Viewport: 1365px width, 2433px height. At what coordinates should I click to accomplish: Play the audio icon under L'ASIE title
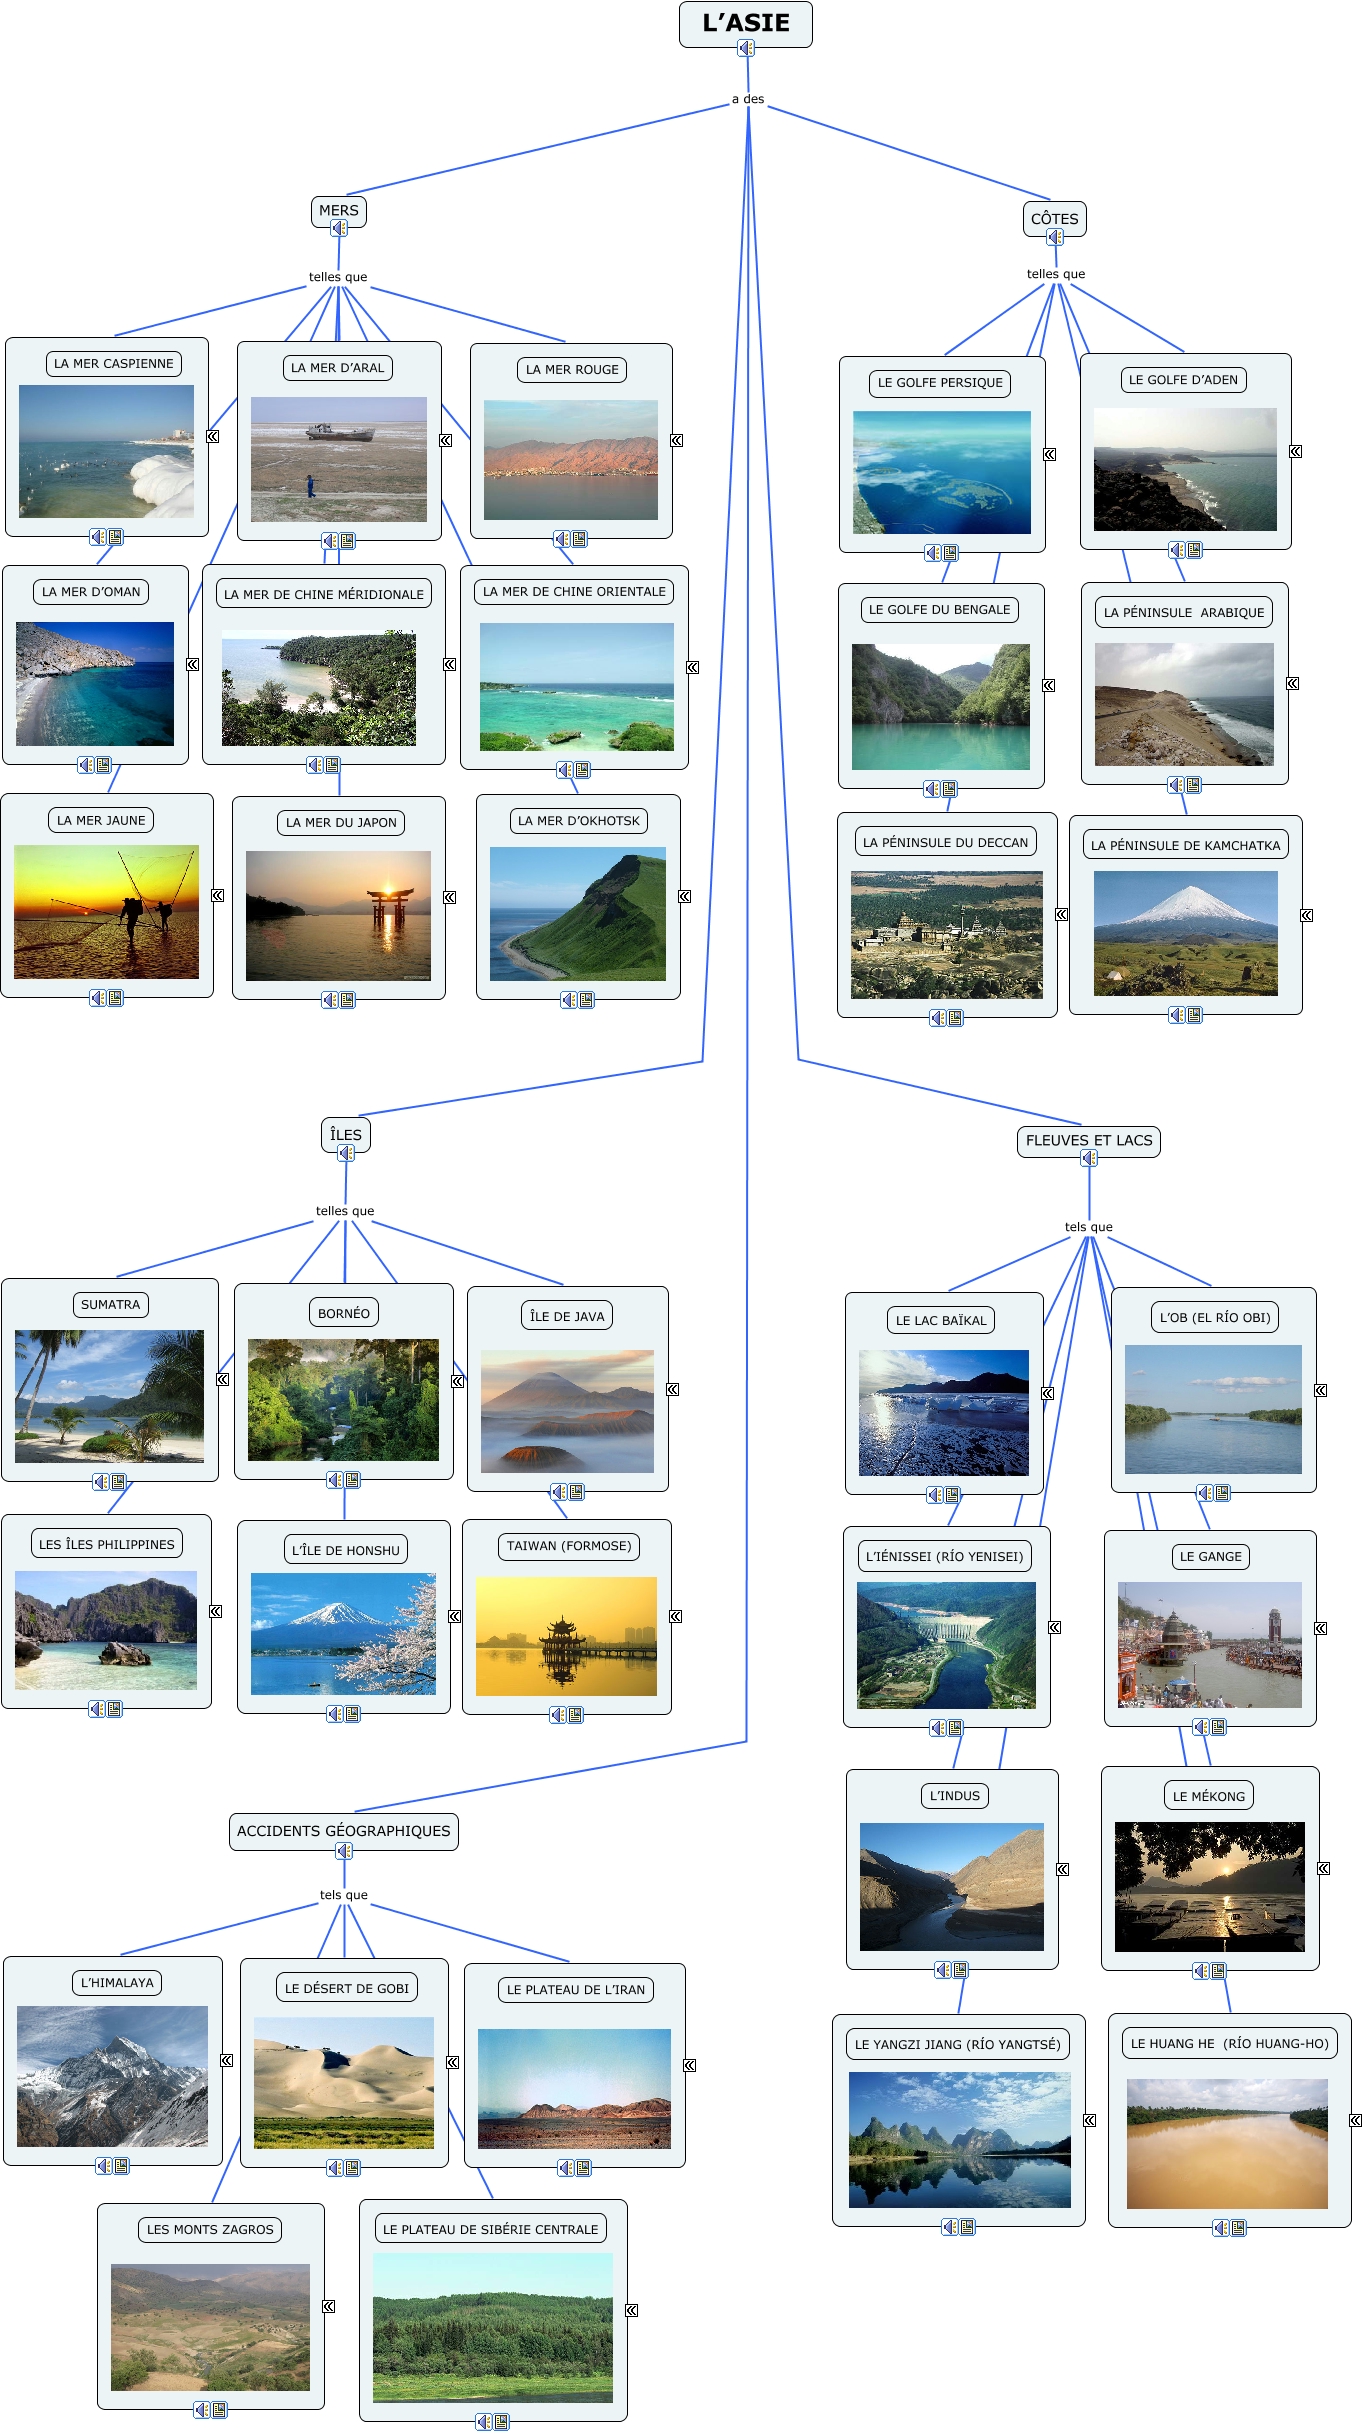tap(745, 48)
